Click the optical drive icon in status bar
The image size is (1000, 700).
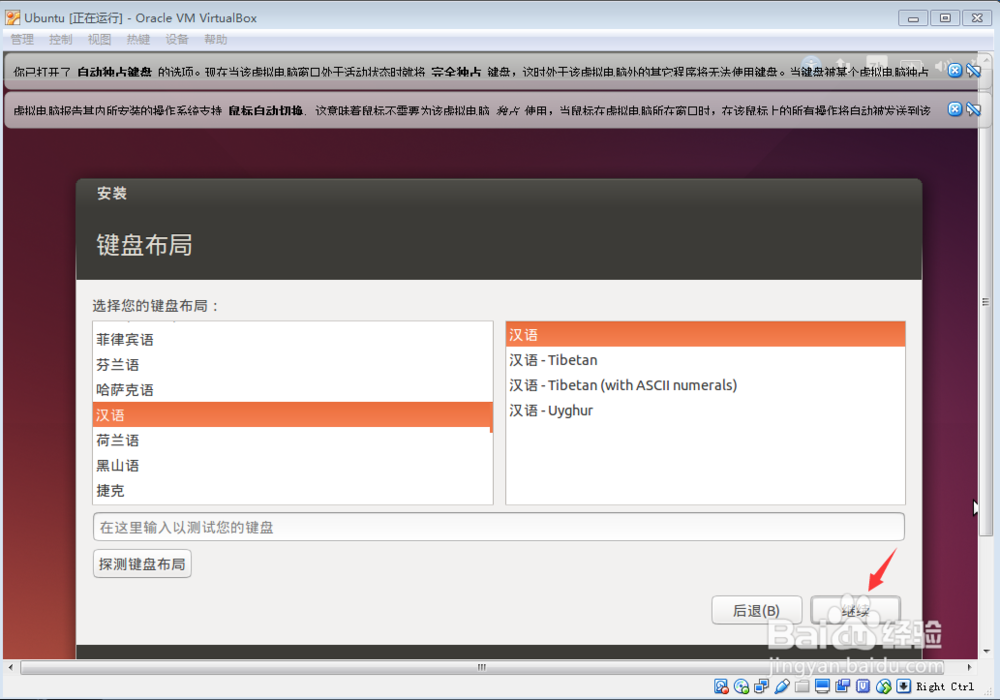coord(739,686)
